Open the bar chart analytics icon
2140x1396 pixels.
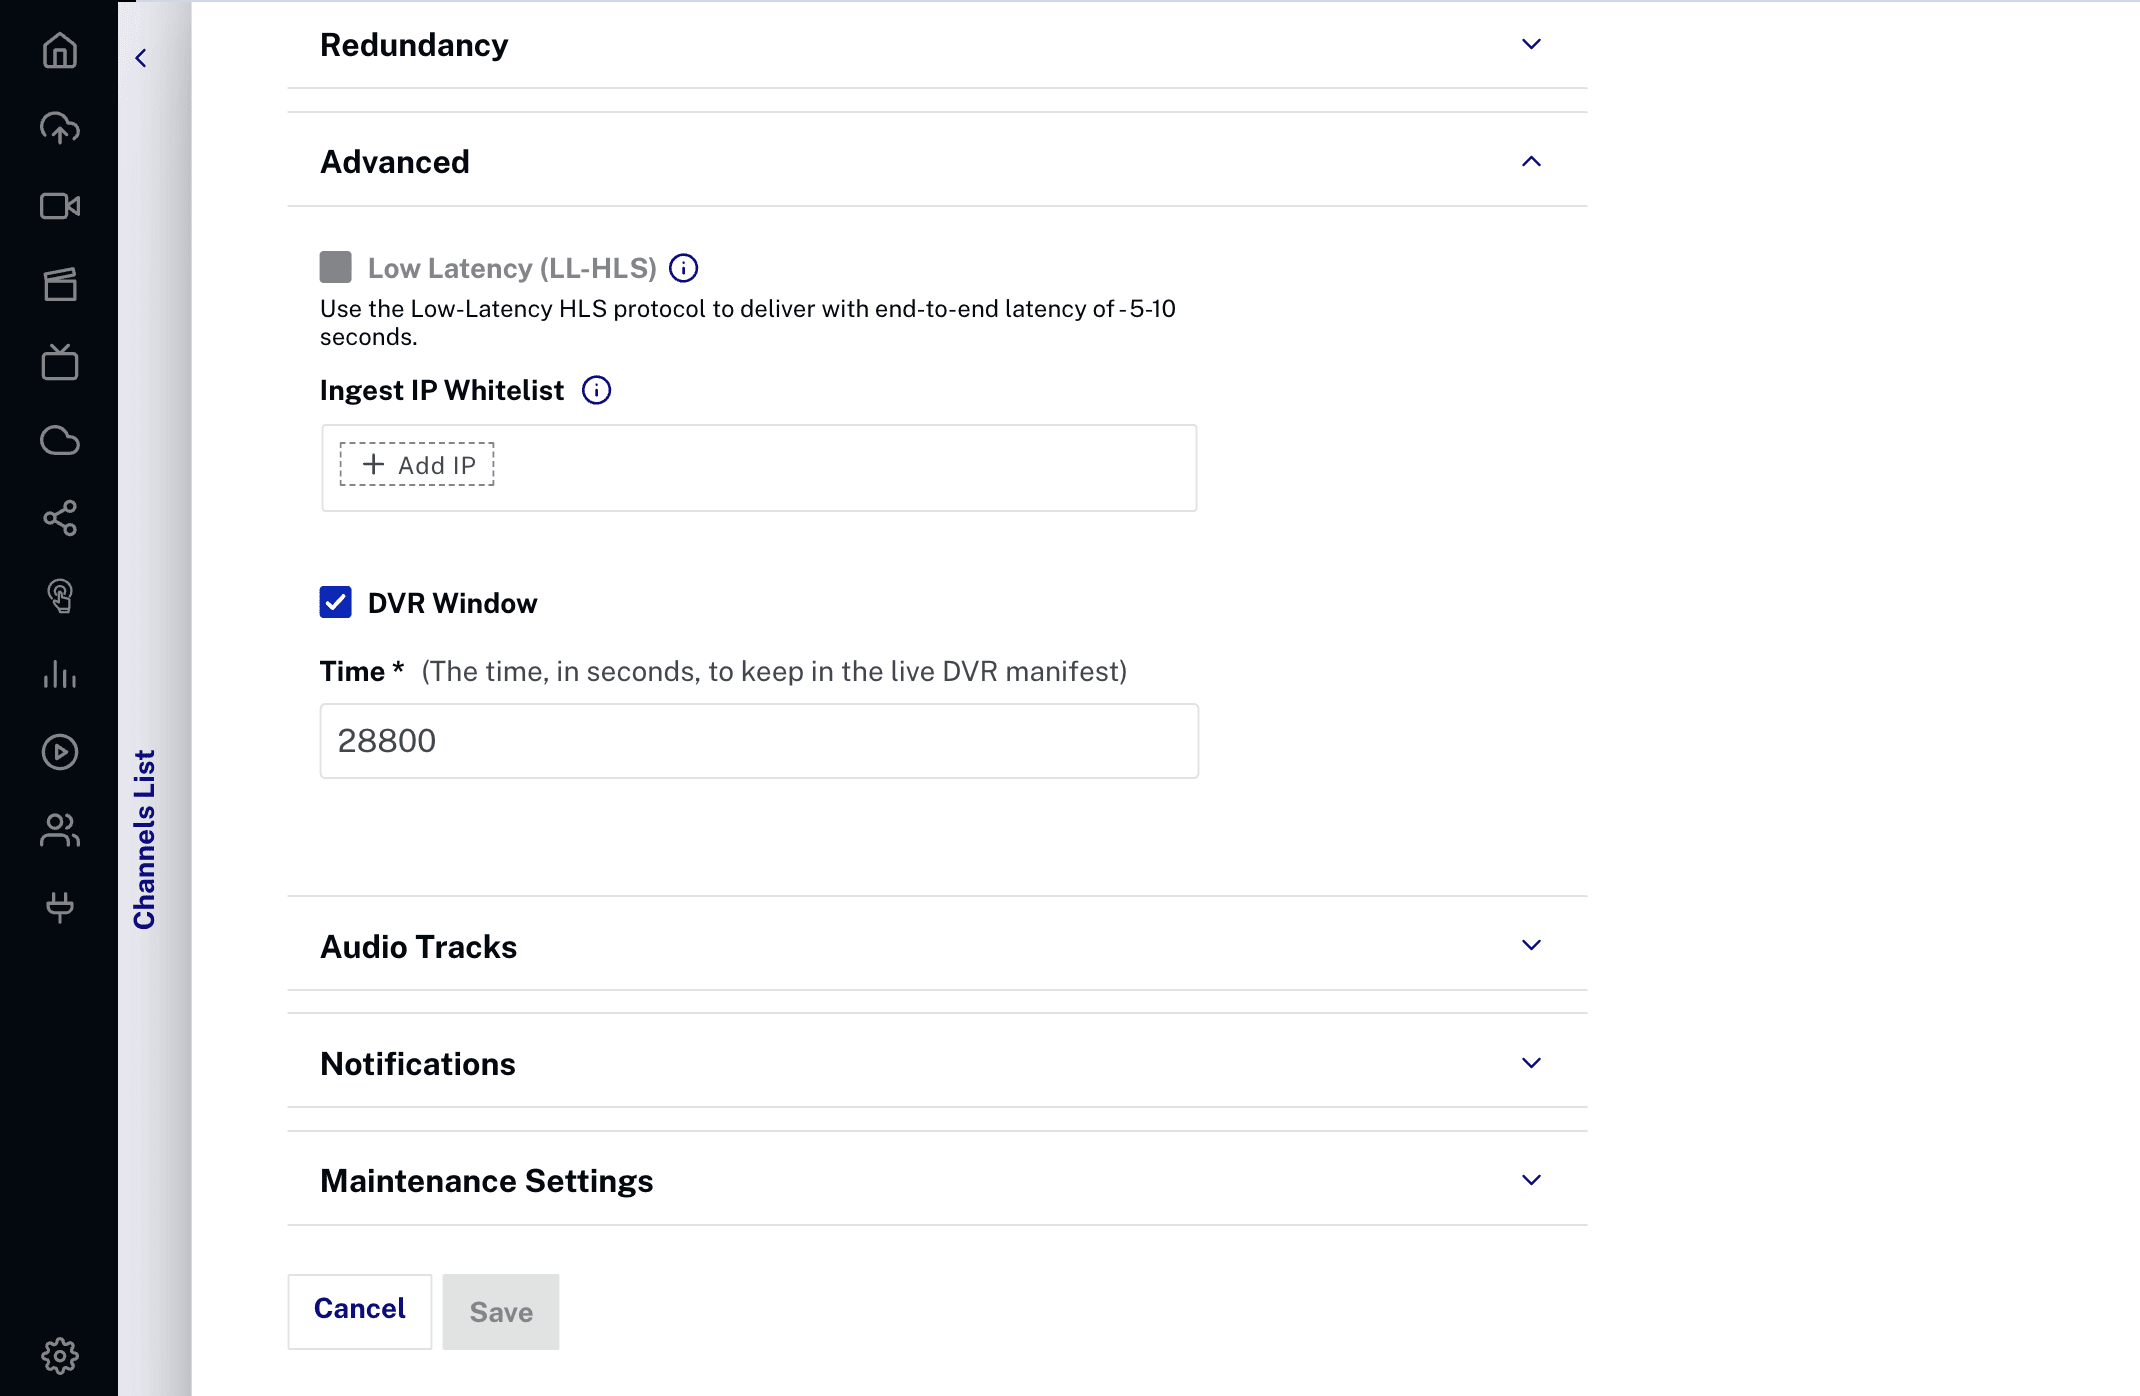coord(60,674)
